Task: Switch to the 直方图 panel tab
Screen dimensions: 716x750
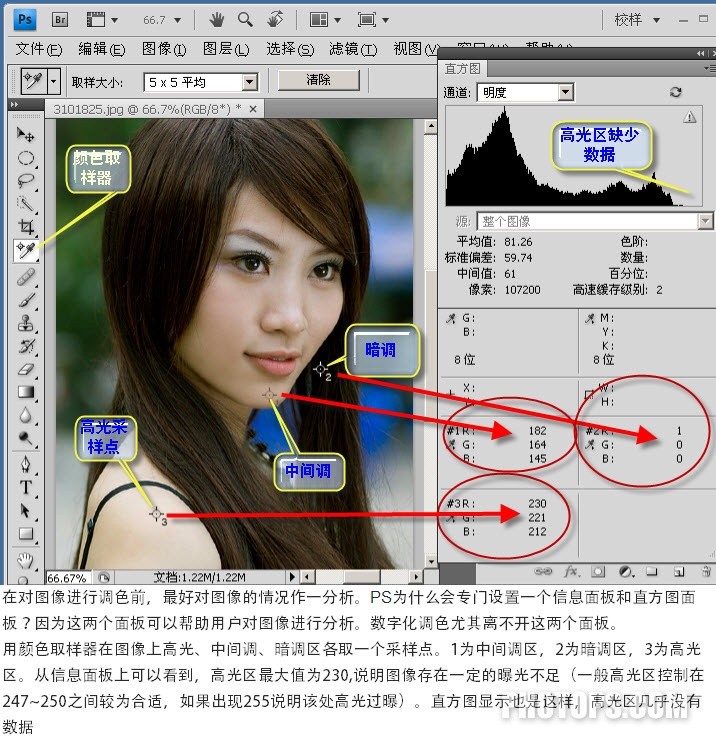Action: click(463, 69)
